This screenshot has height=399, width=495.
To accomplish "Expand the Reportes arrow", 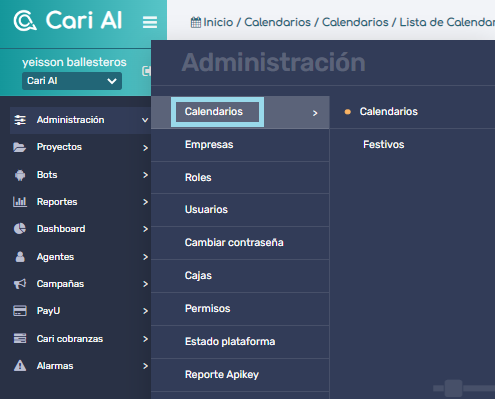I will [145, 202].
